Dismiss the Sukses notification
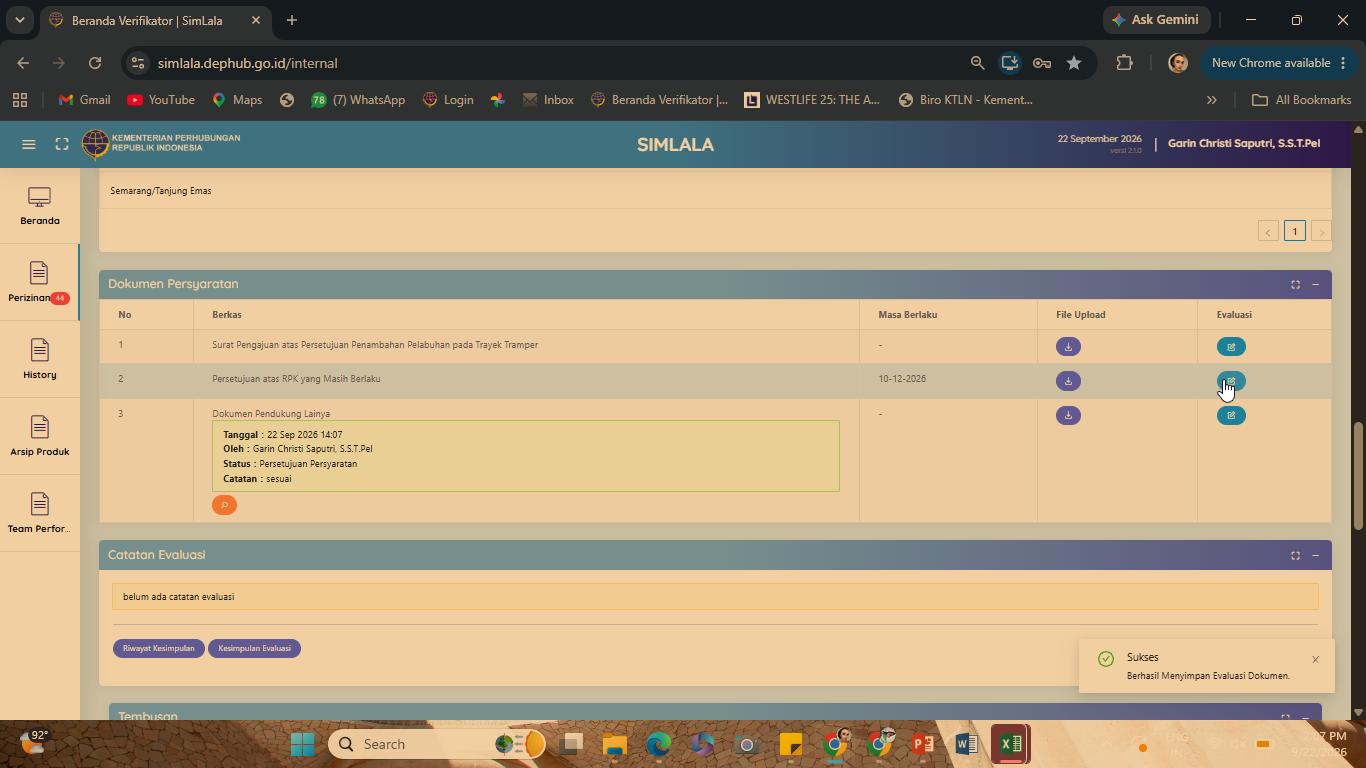The width and height of the screenshot is (1366, 768). click(x=1315, y=659)
